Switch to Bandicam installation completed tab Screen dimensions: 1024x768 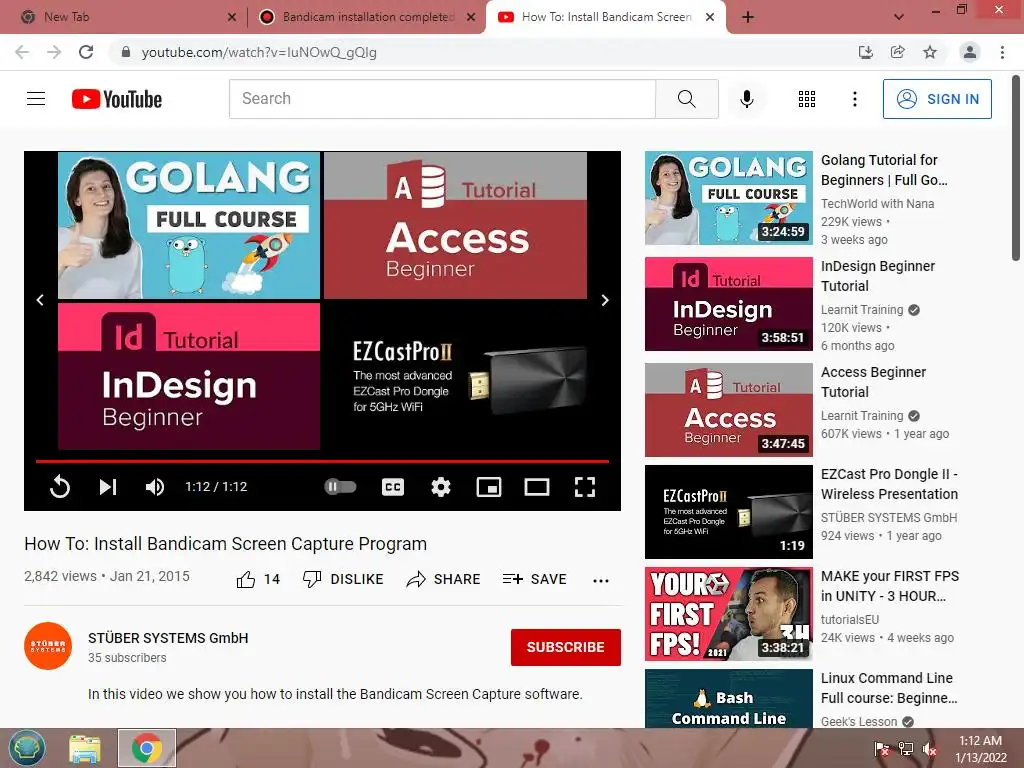click(x=368, y=17)
